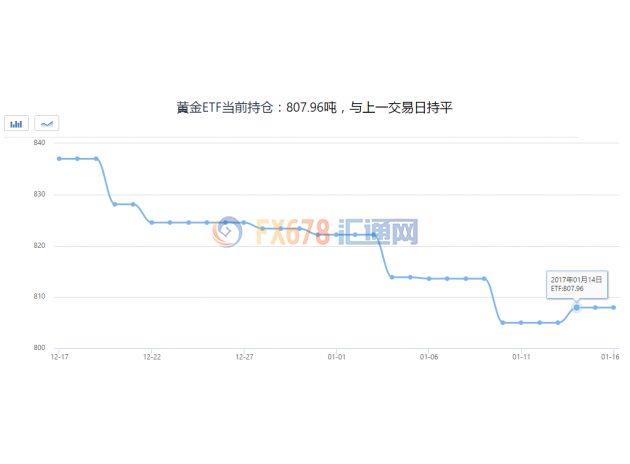Select the data point above 12-22
Image resolution: width=630 pixels, height=464 pixels.
pos(152,222)
